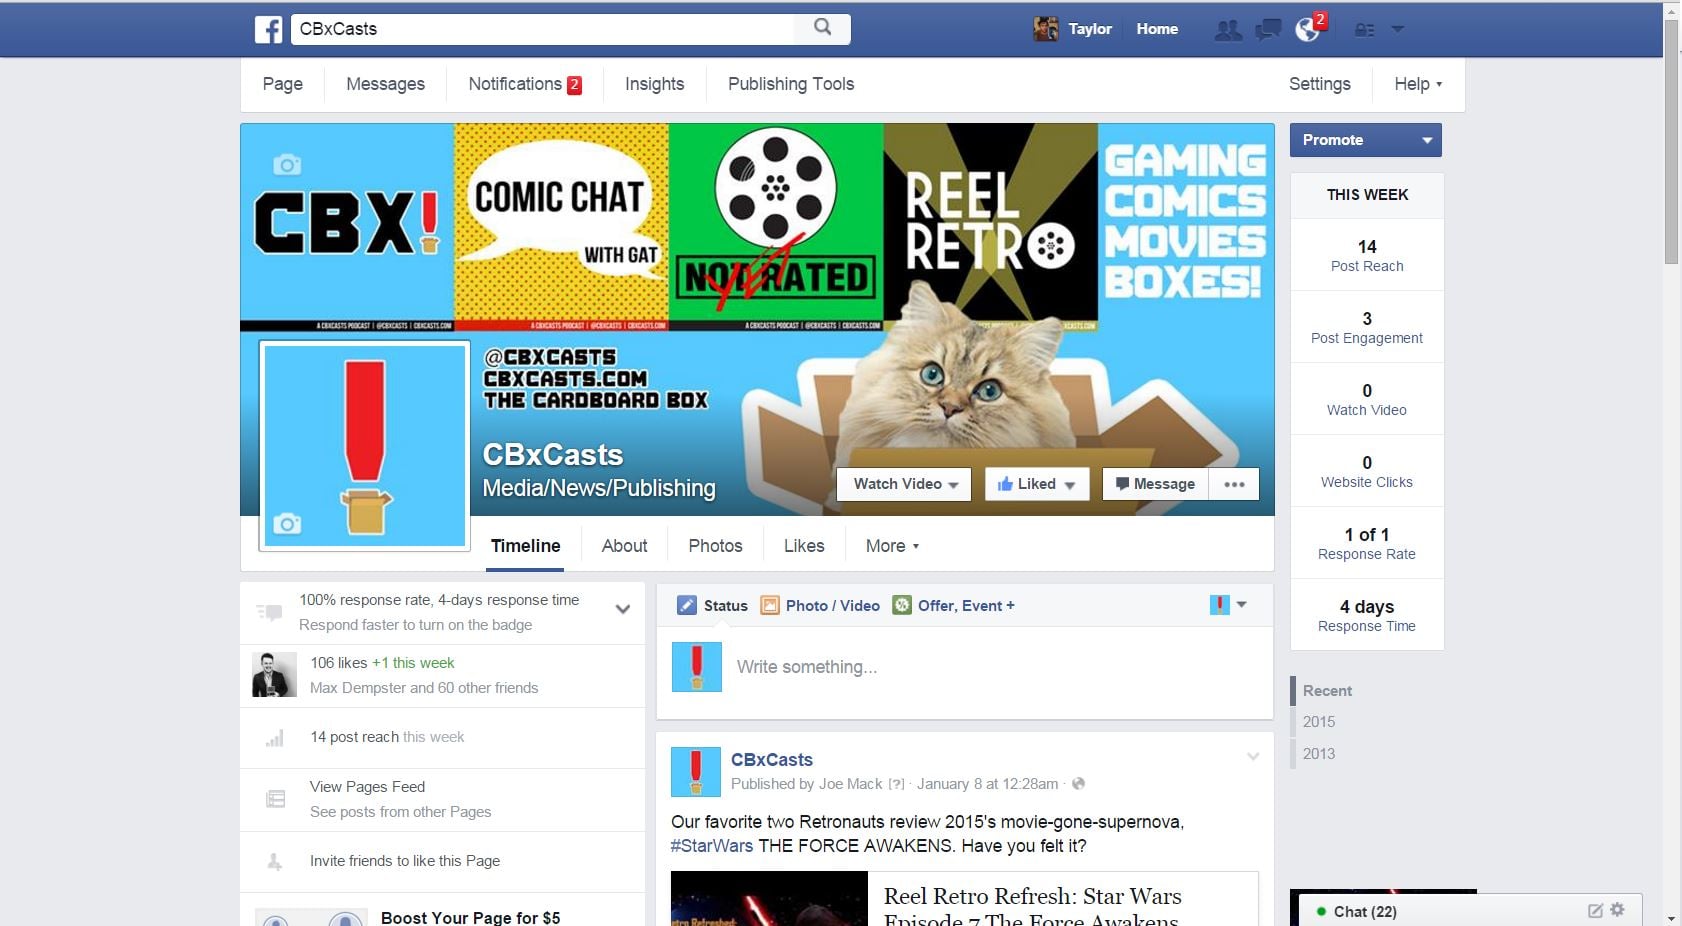
Task: Open the Liked dropdown
Action: (1036, 484)
